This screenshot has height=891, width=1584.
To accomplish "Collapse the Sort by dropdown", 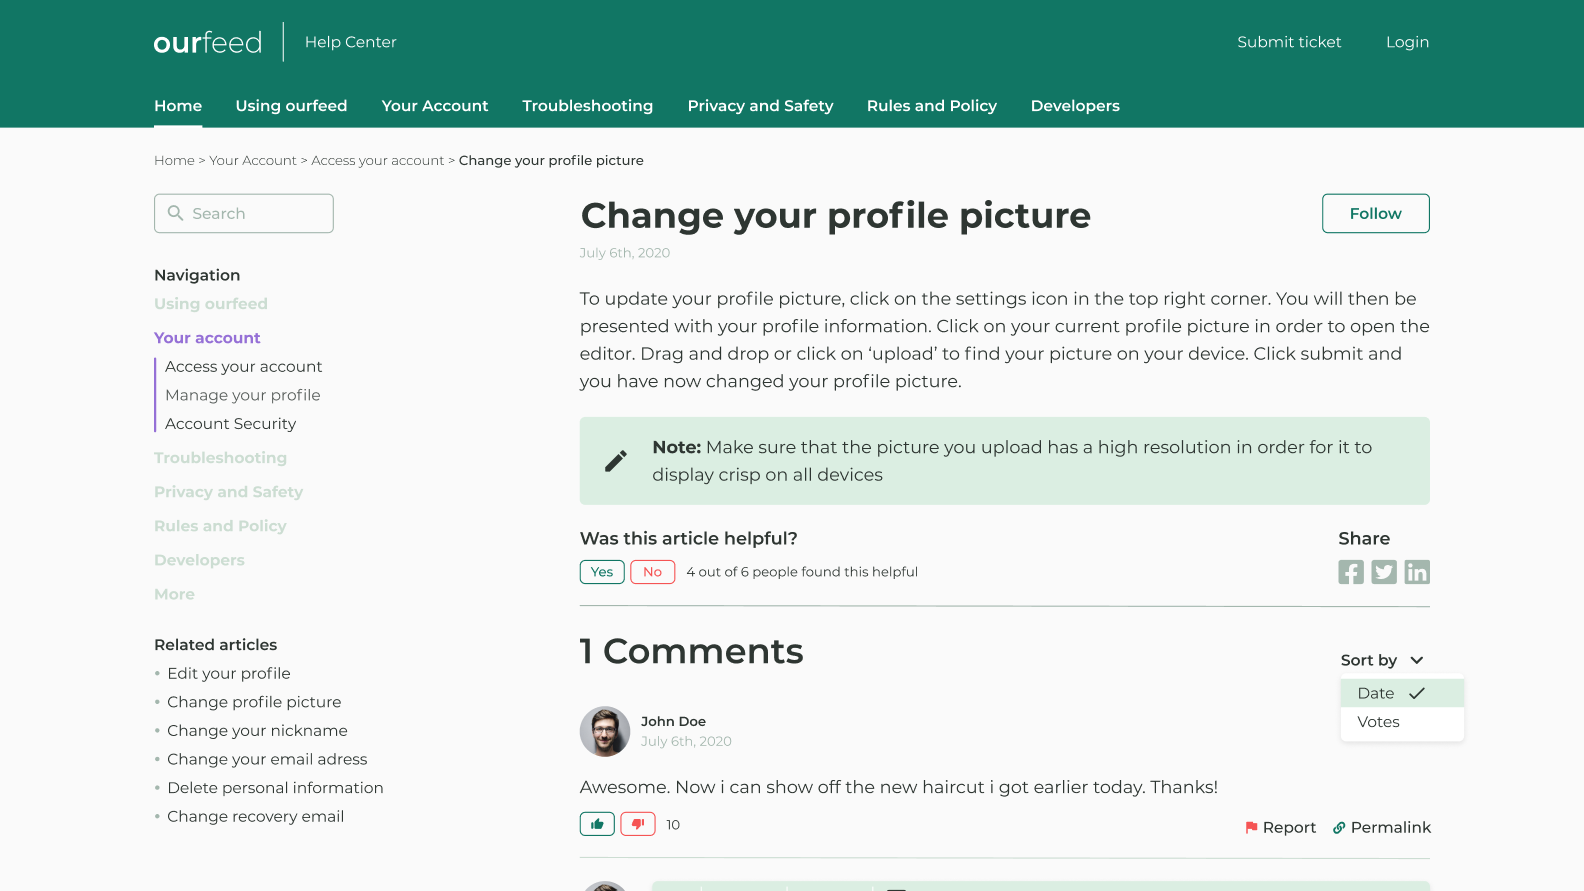I will [x=1382, y=660].
